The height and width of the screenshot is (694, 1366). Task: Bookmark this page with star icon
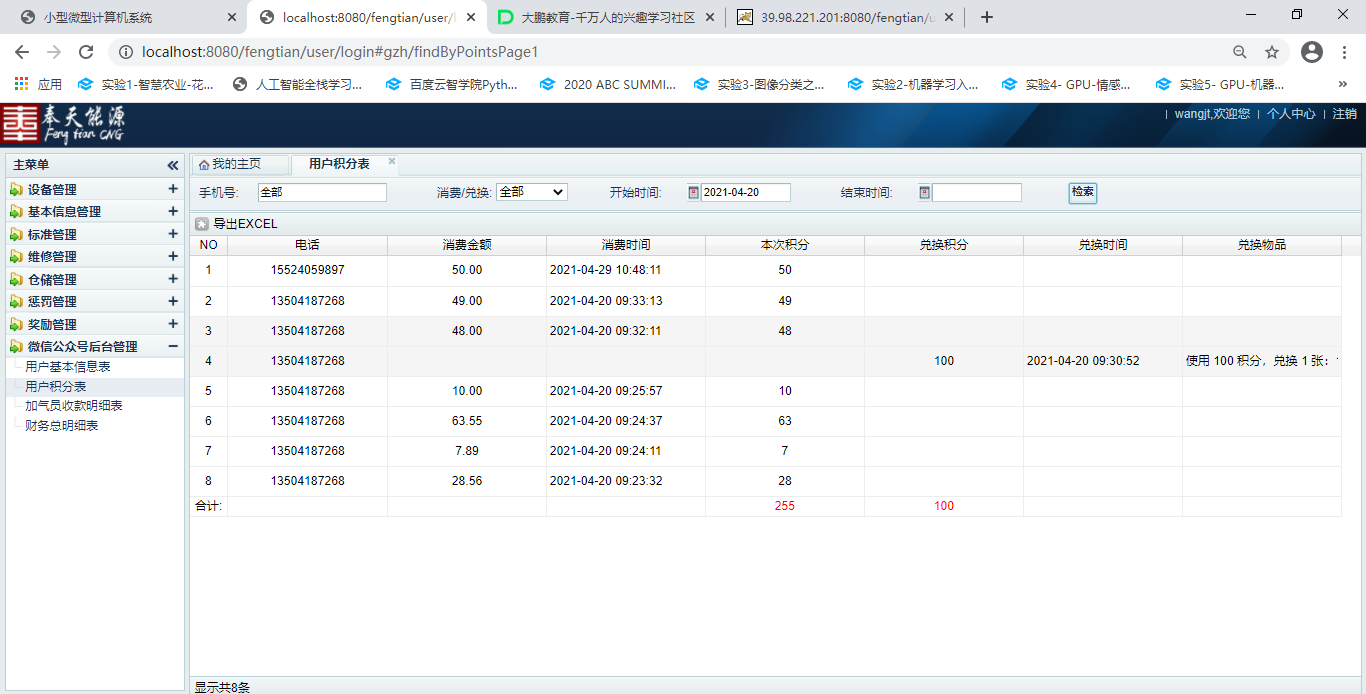tap(1272, 52)
